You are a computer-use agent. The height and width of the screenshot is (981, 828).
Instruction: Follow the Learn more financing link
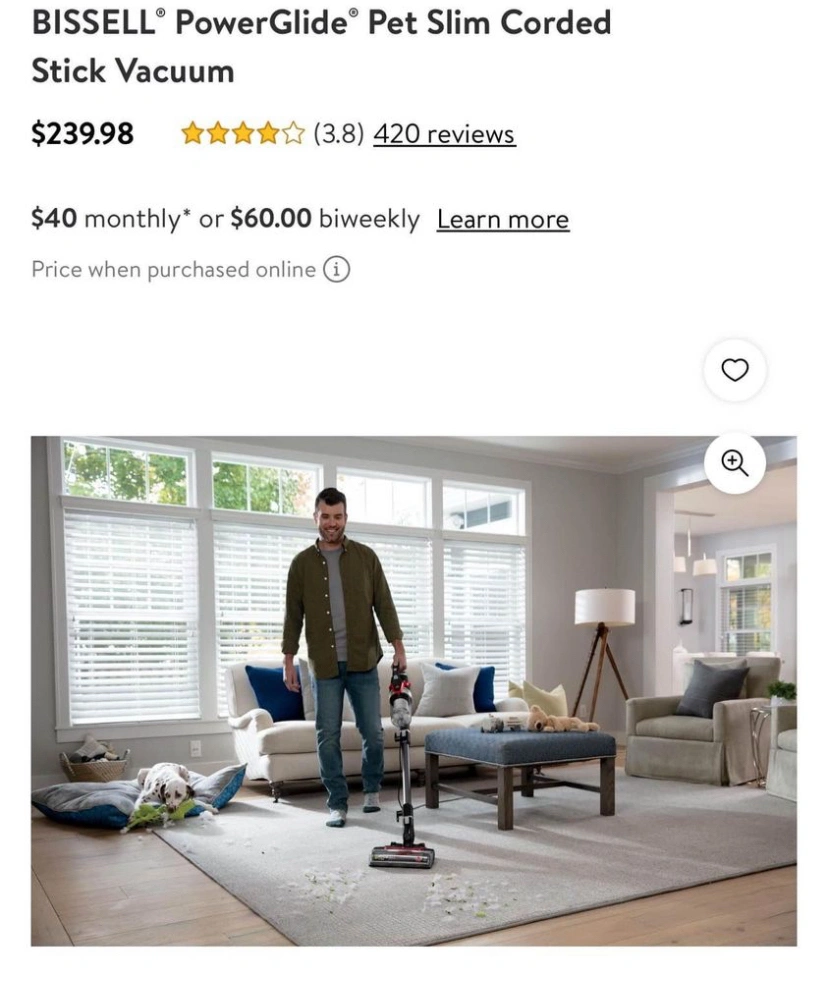click(503, 220)
